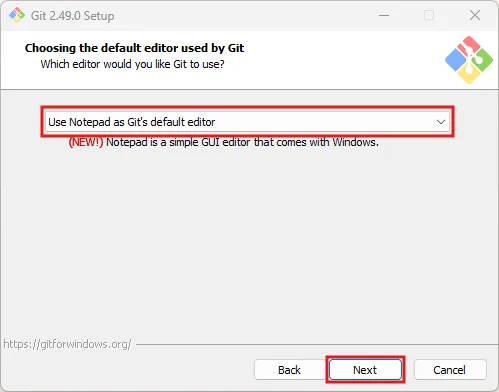Open the gitforwindows.org link
The image size is (499, 392).
click(x=67, y=344)
